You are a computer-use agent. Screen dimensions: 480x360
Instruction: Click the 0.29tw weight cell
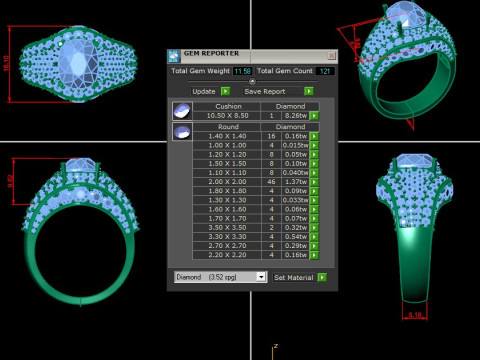pyautogui.click(x=295, y=246)
